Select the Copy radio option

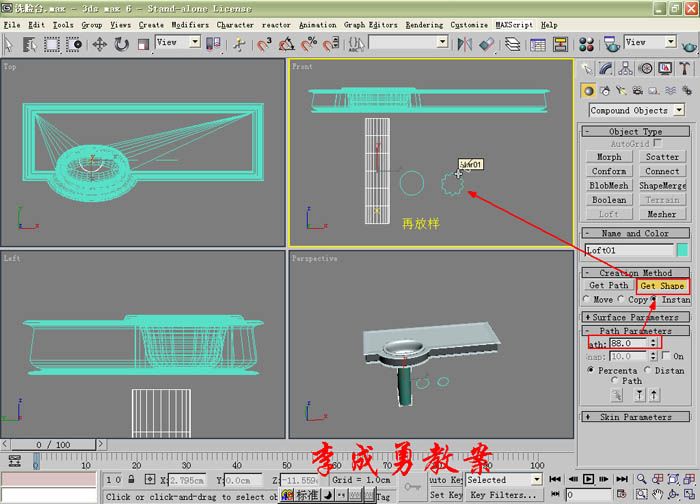click(621, 299)
